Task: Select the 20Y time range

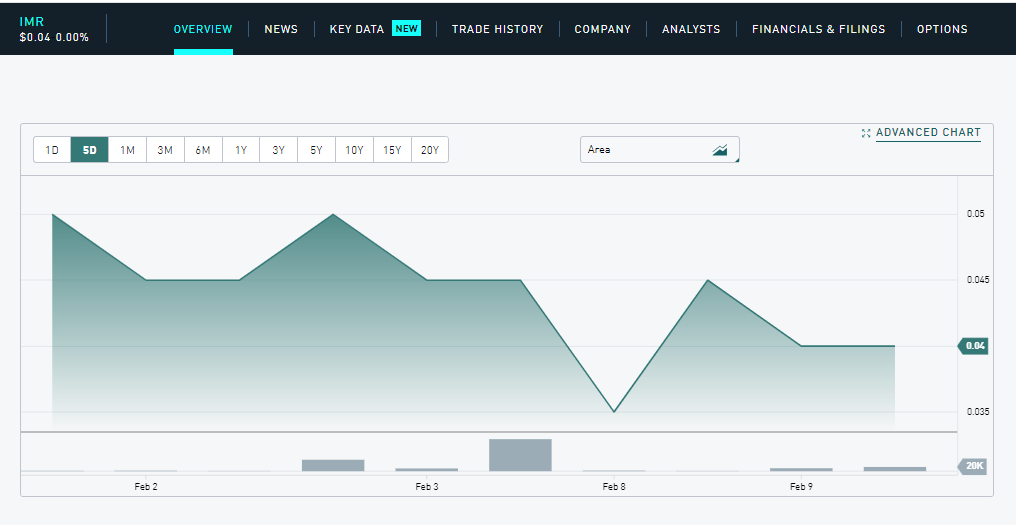Action: coord(430,150)
